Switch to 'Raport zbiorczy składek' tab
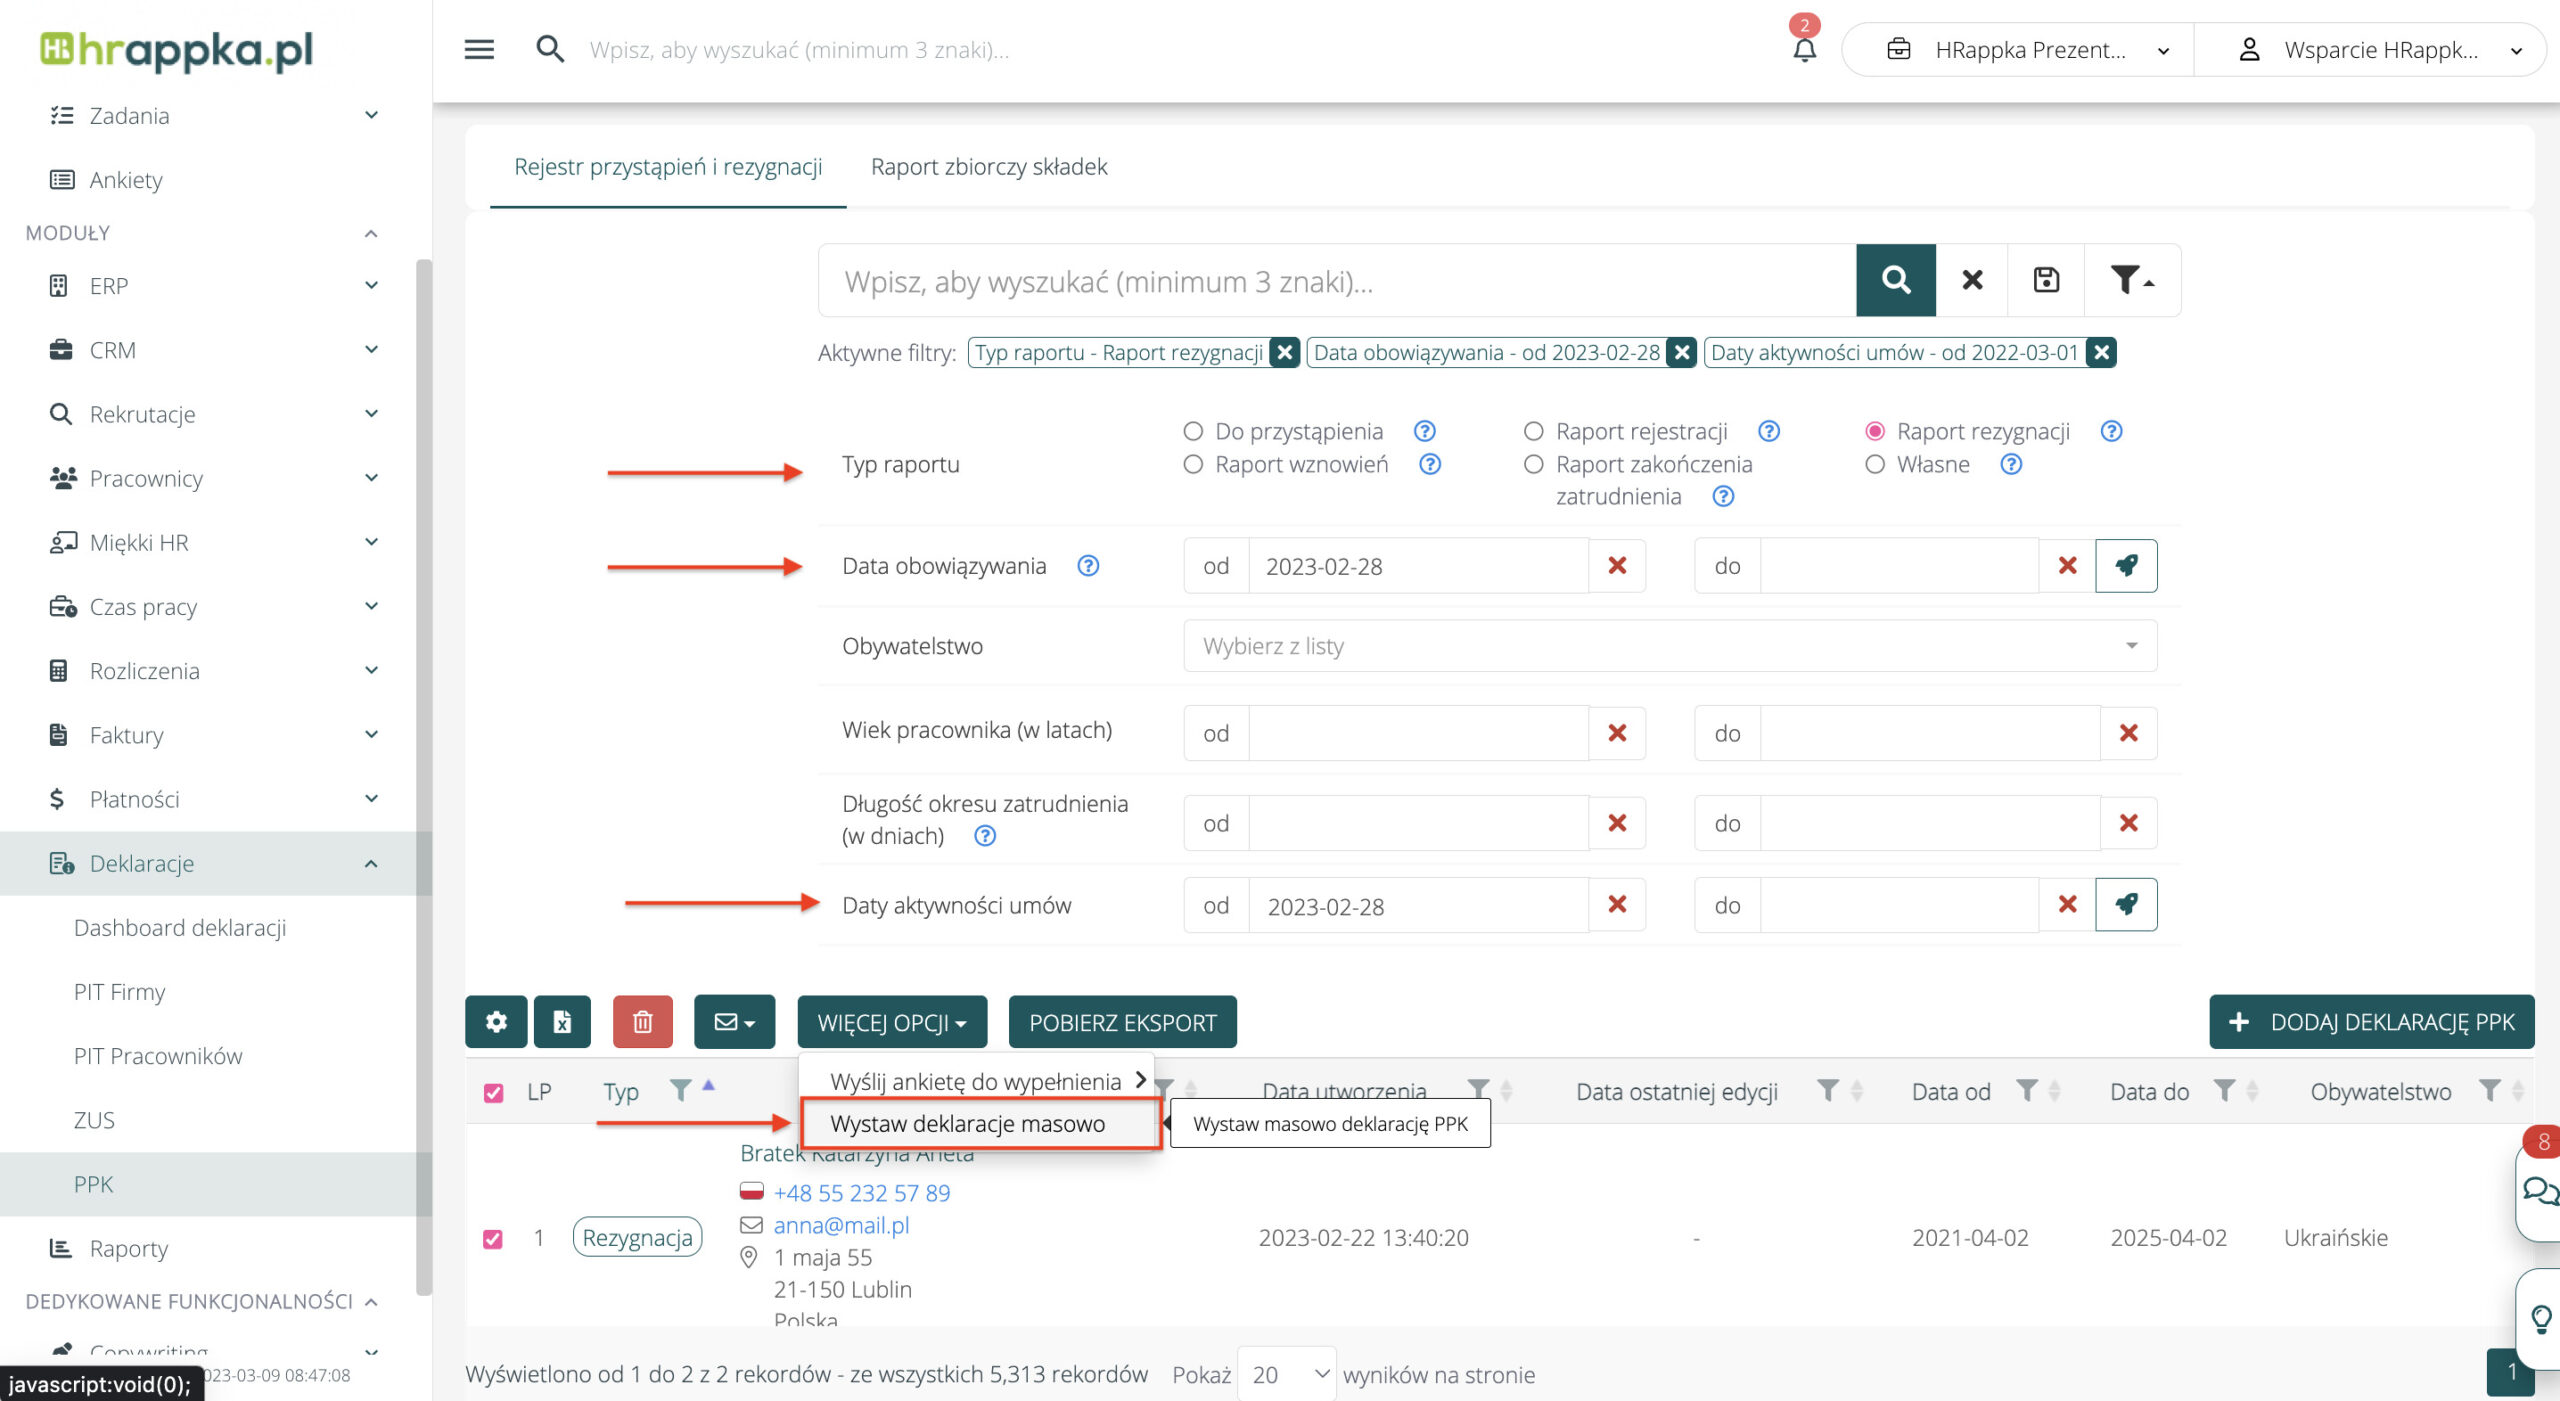 [x=988, y=167]
